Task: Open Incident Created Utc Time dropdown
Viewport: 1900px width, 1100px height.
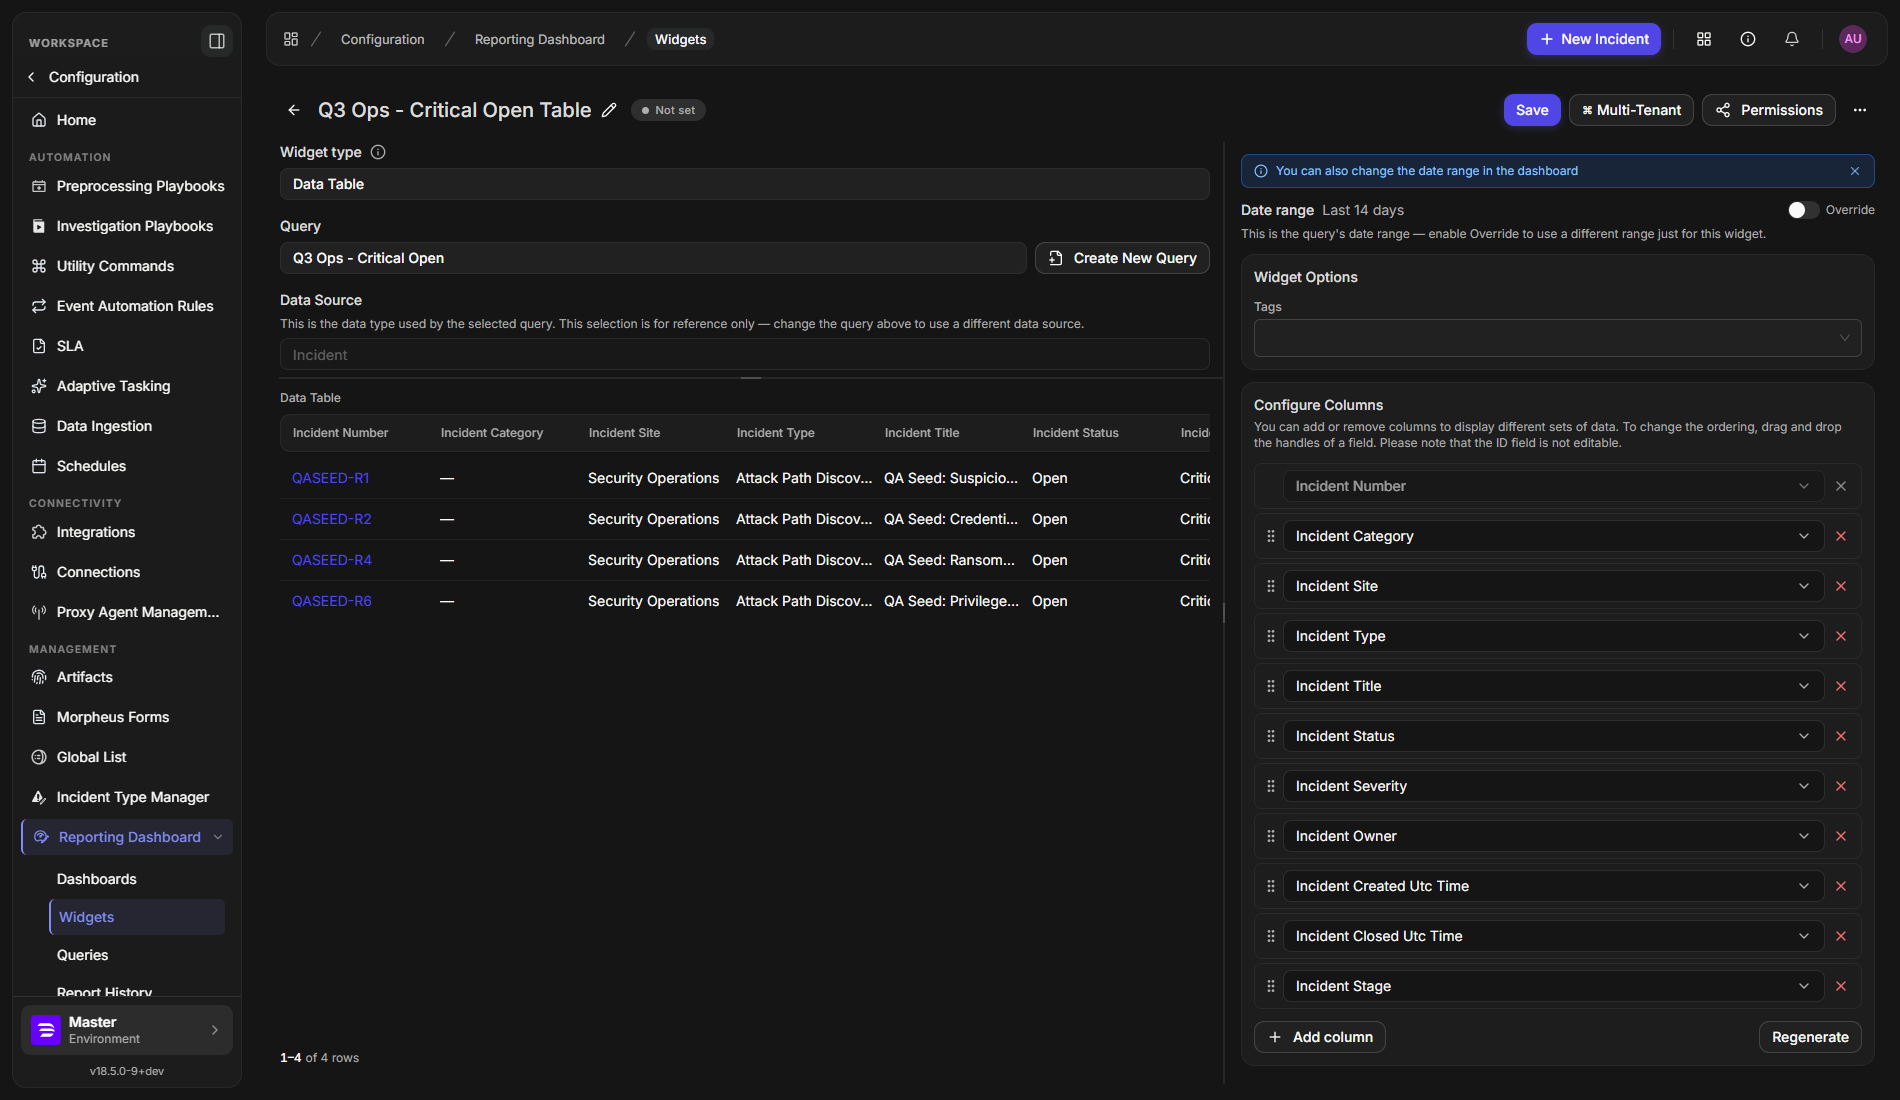Action: (x=1553, y=886)
